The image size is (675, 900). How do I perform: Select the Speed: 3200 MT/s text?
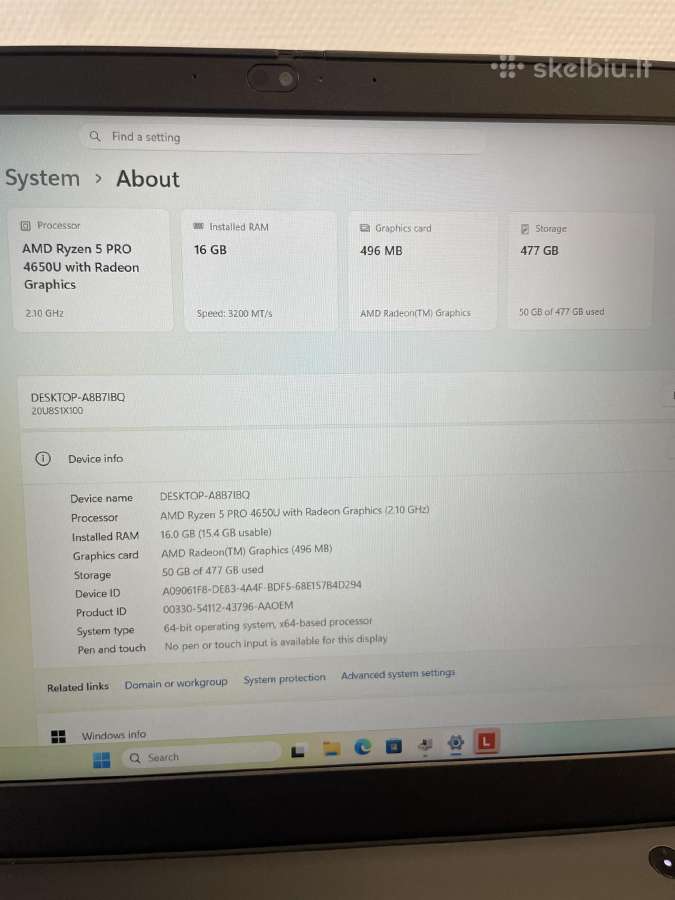pyautogui.click(x=234, y=313)
